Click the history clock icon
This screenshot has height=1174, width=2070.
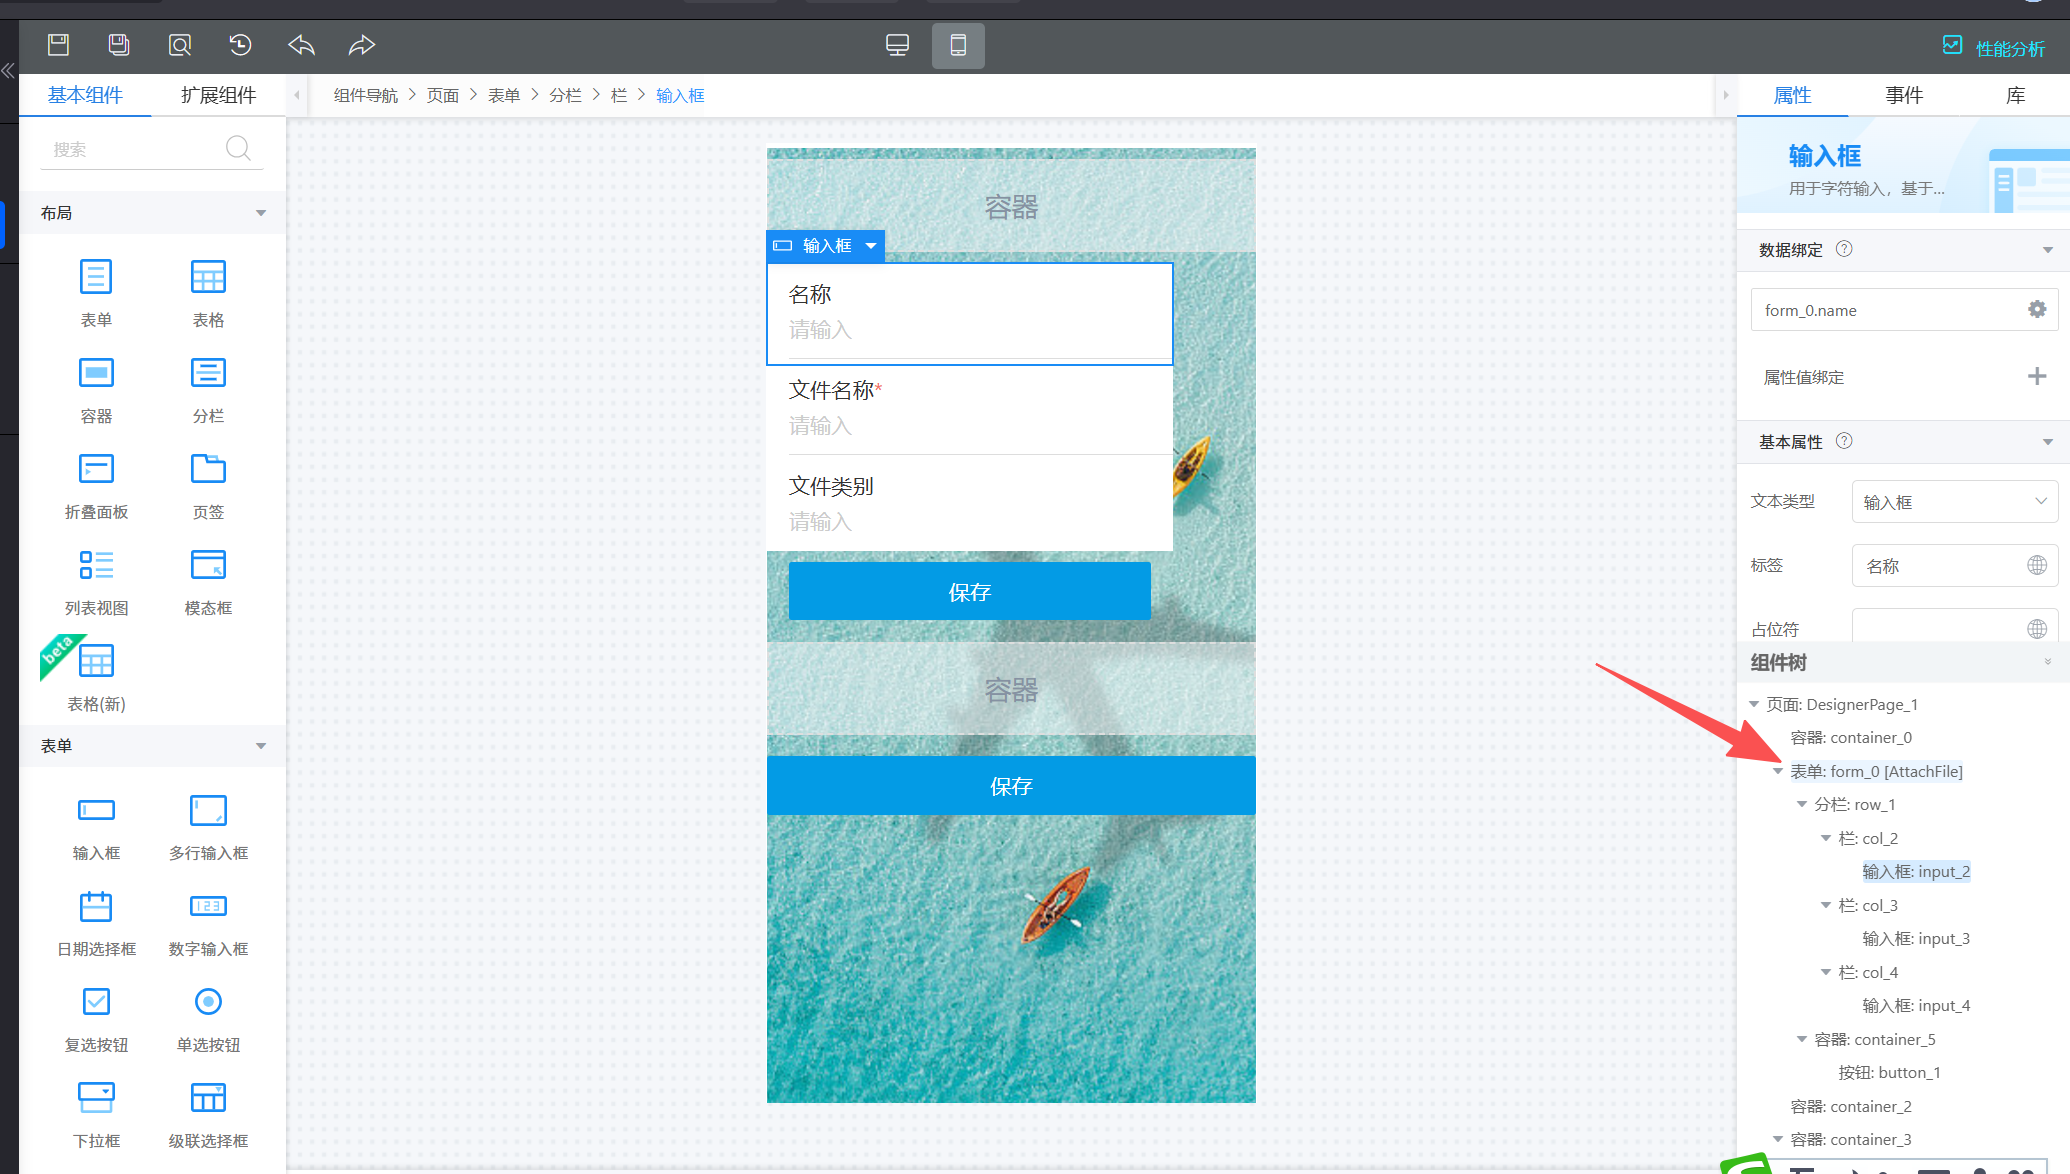tap(240, 45)
